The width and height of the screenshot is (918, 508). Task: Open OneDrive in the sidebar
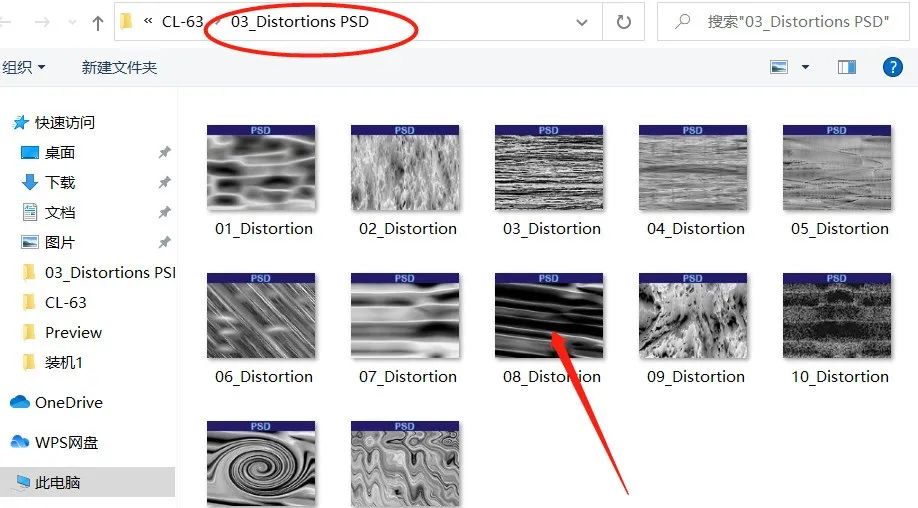click(68, 402)
